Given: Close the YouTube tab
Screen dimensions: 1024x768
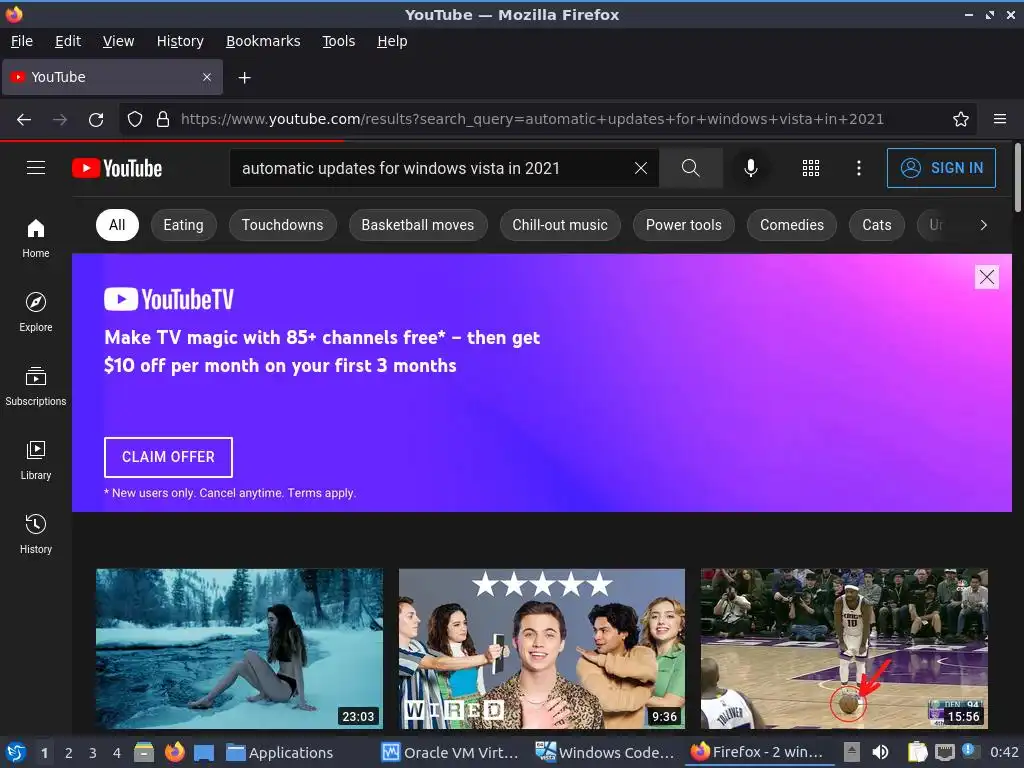Looking at the screenshot, I should [207, 77].
